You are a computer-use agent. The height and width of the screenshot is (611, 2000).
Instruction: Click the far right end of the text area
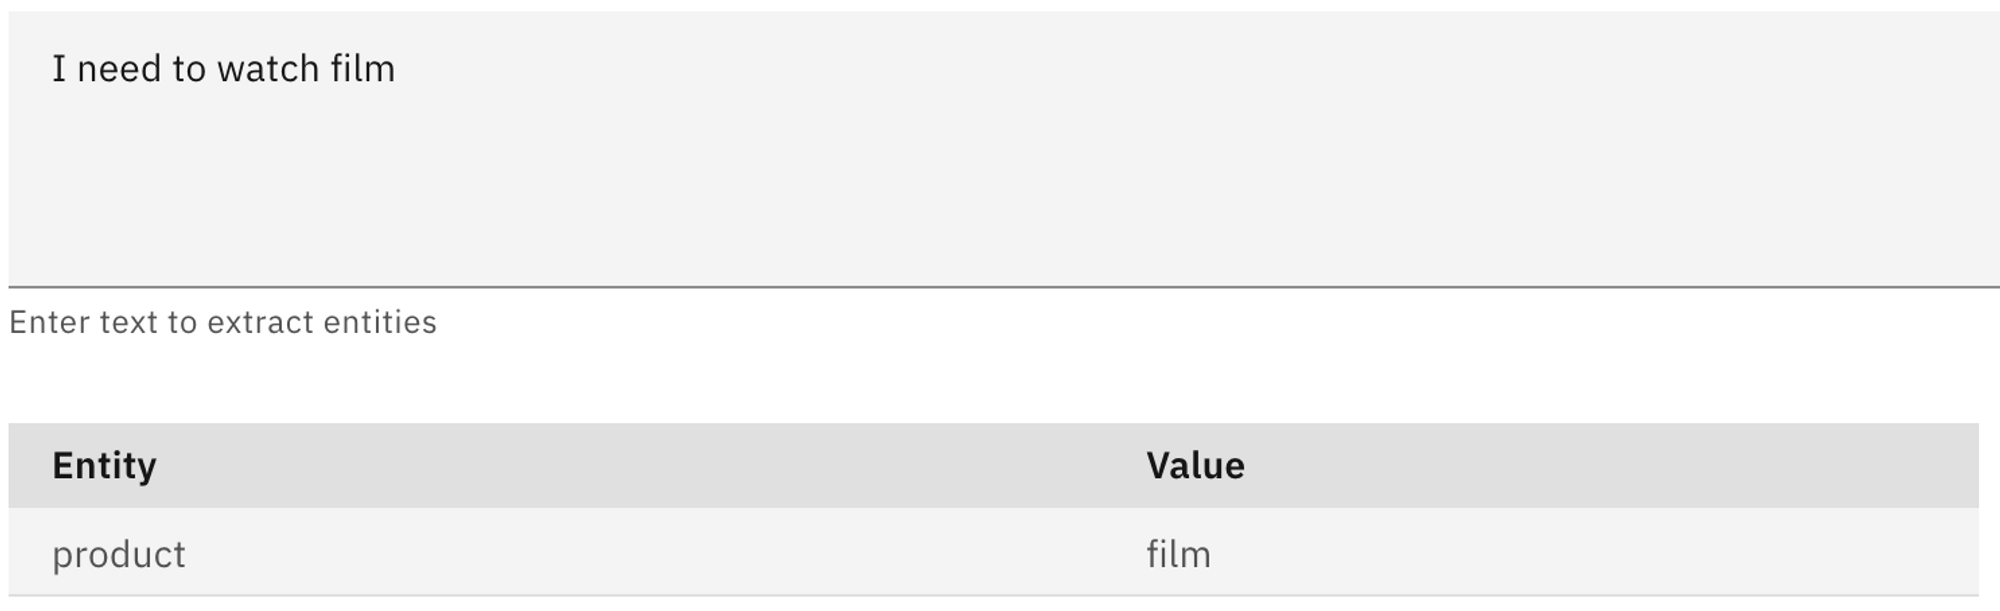pyautogui.click(x=1960, y=150)
